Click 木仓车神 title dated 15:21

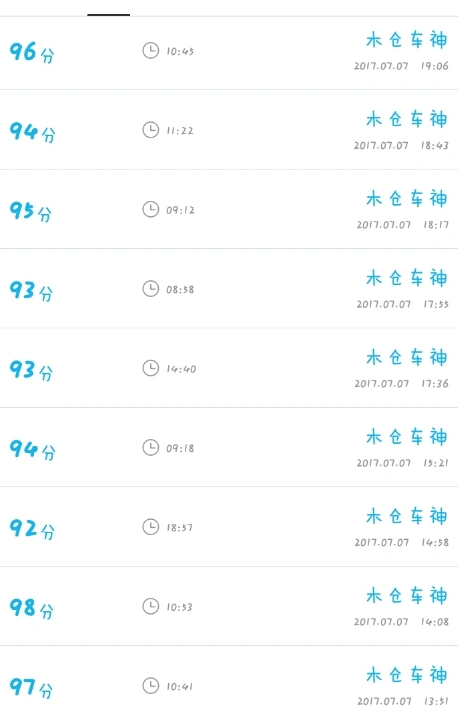[x=407, y=437]
